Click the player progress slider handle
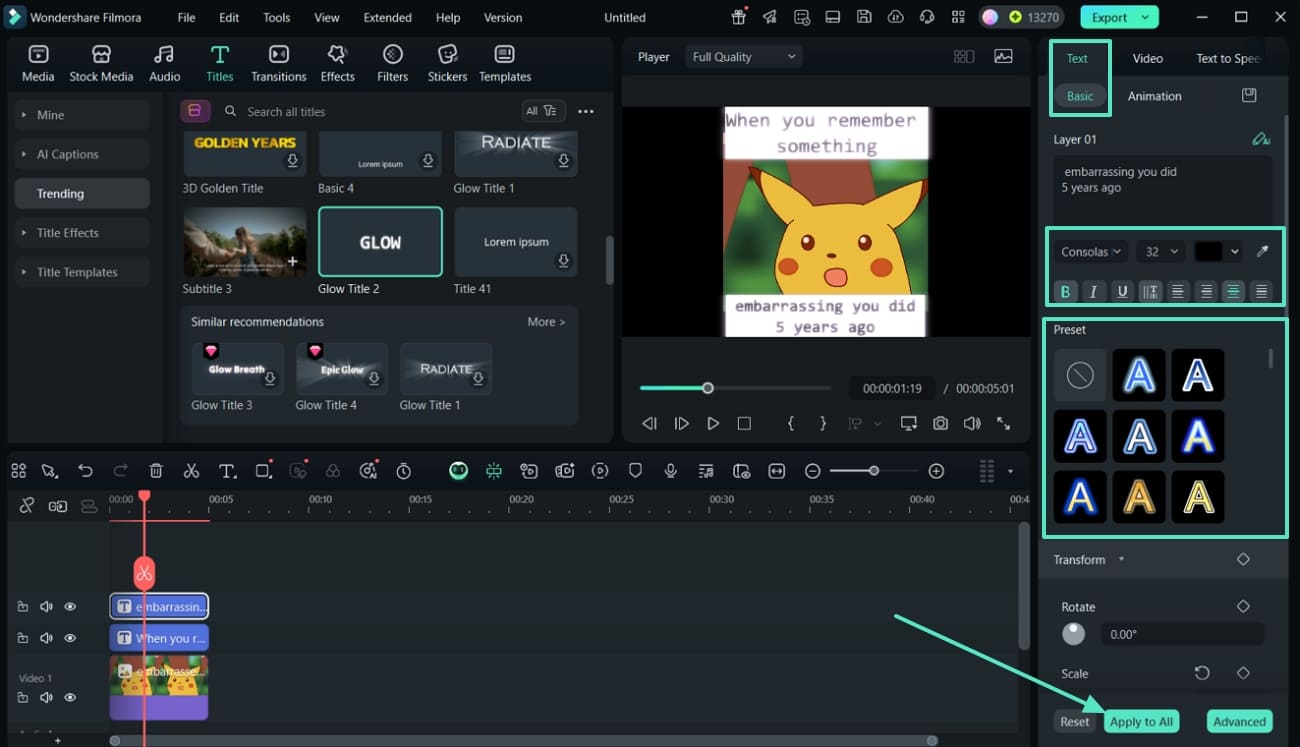 [x=708, y=388]
